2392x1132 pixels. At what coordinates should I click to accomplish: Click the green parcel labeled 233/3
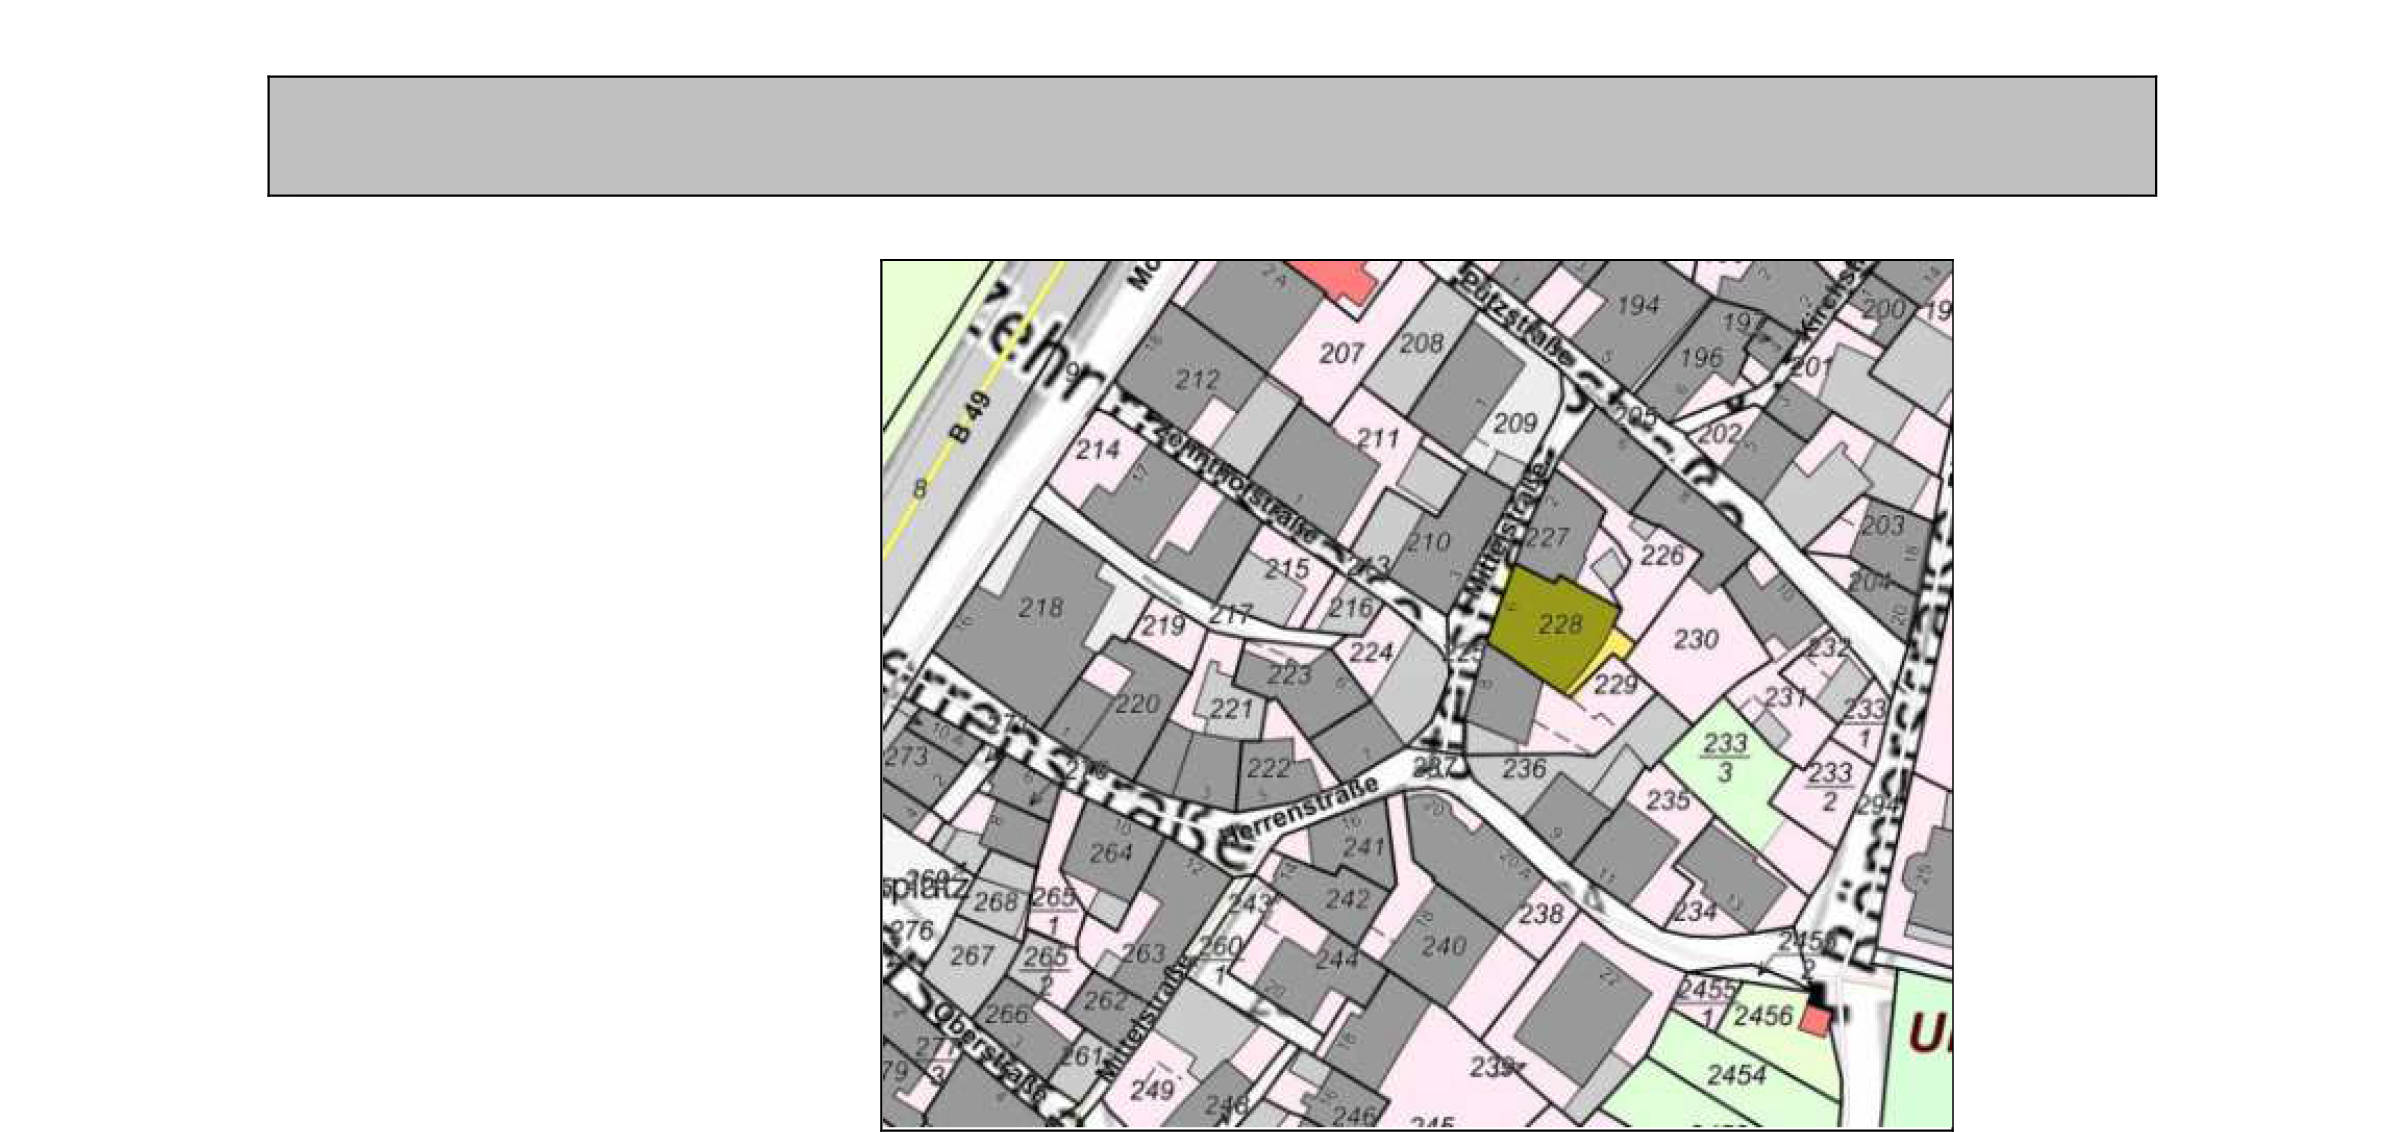(1727, 758)
